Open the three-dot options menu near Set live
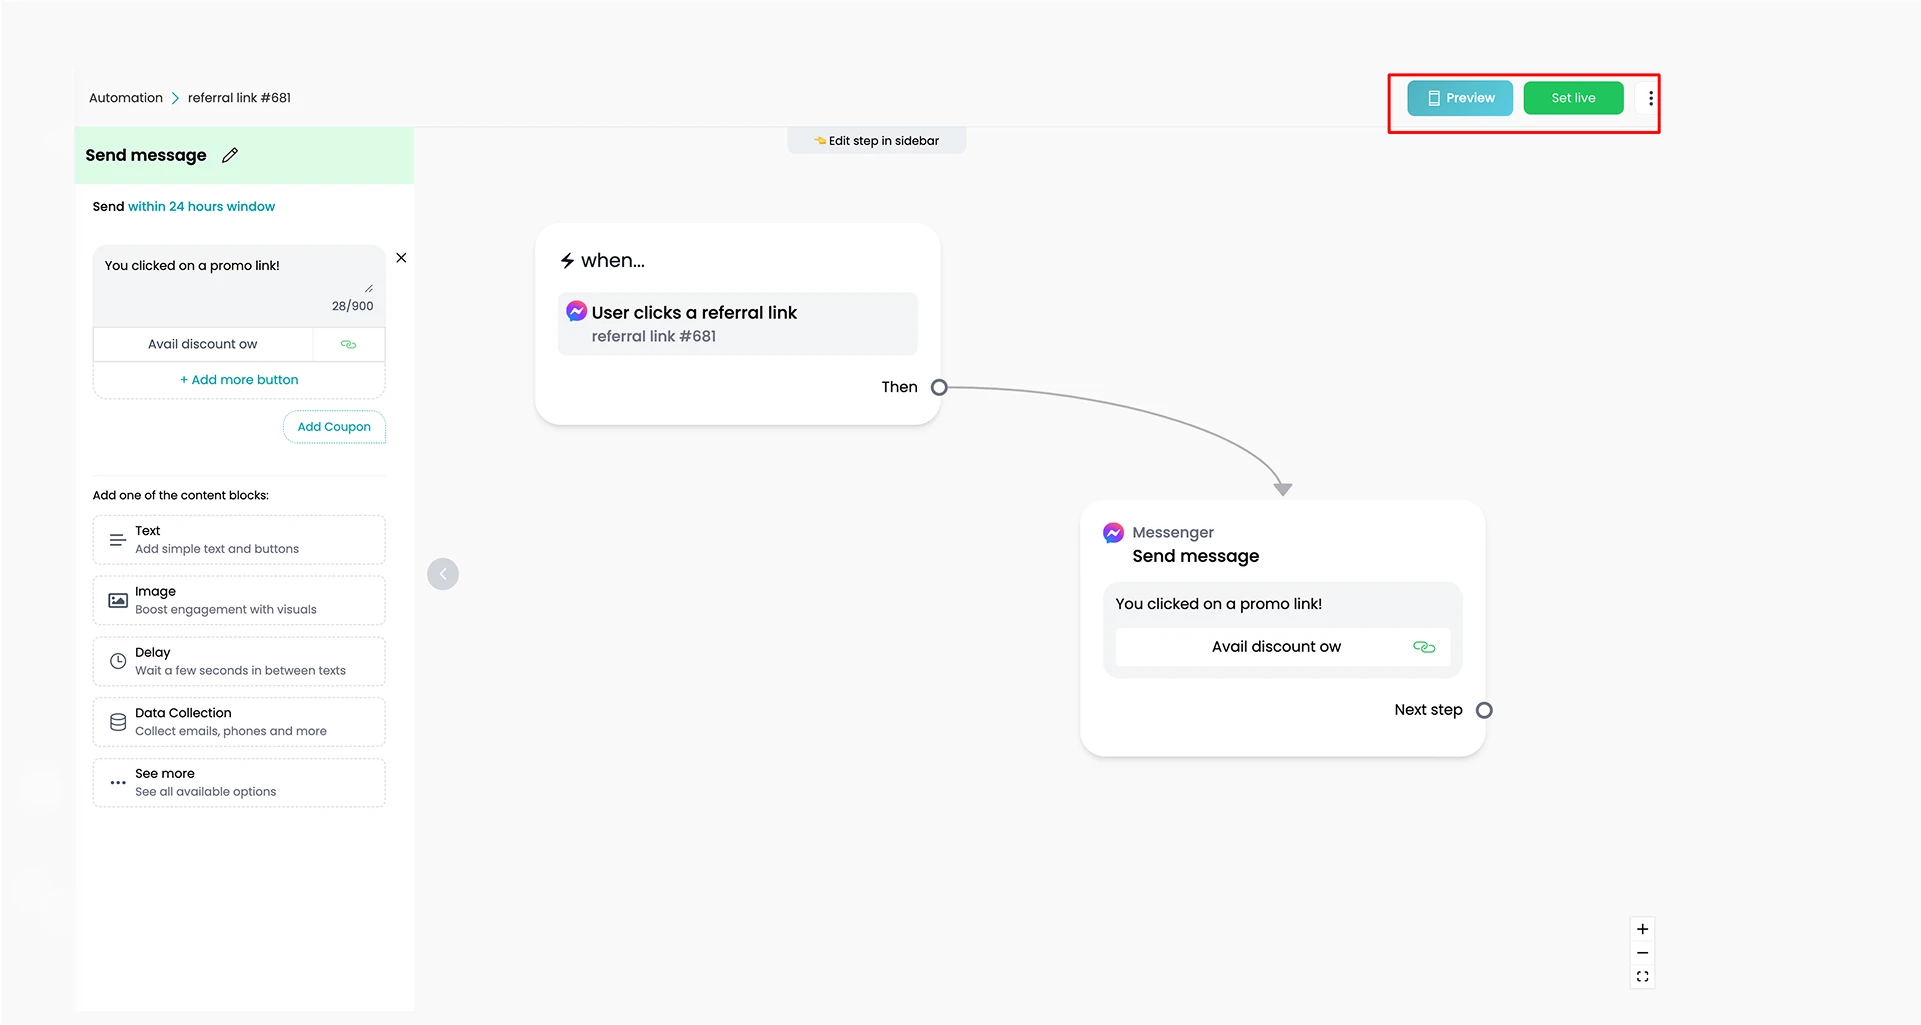This screenshot has width=1921, height=1025. [1650, 98]
